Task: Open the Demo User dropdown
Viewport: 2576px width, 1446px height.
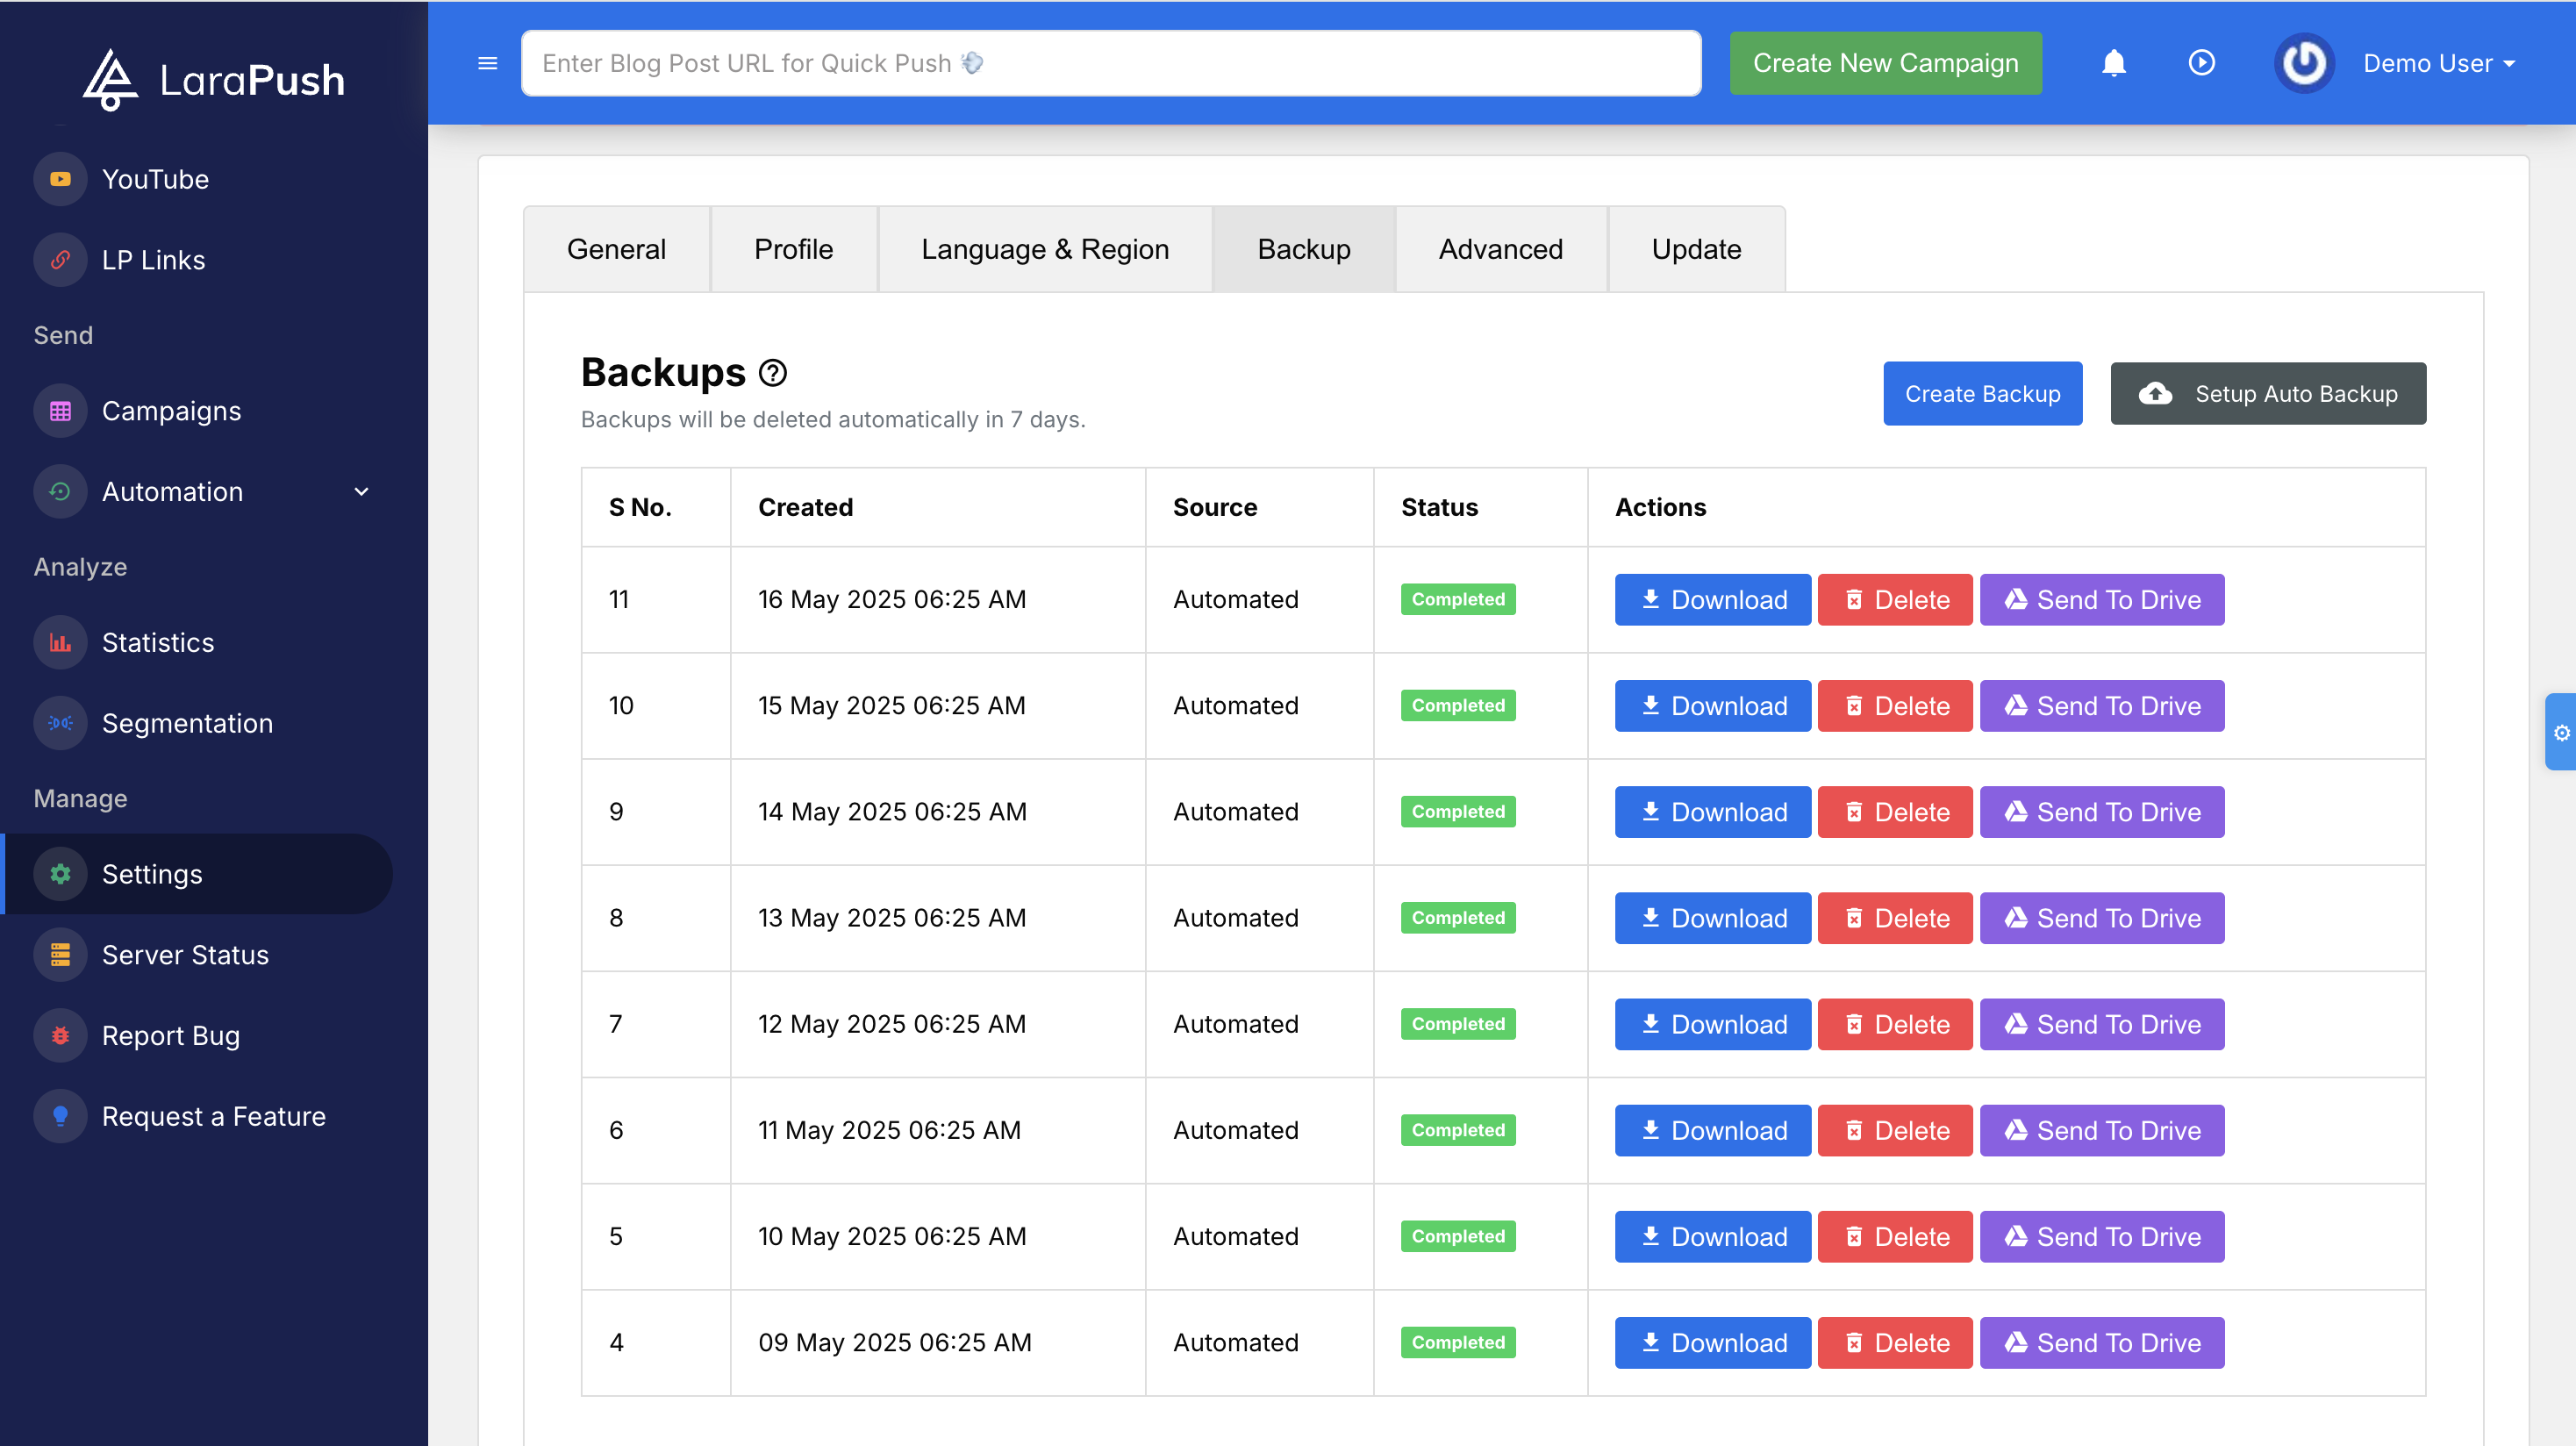Action: (x=2438, y=63)
